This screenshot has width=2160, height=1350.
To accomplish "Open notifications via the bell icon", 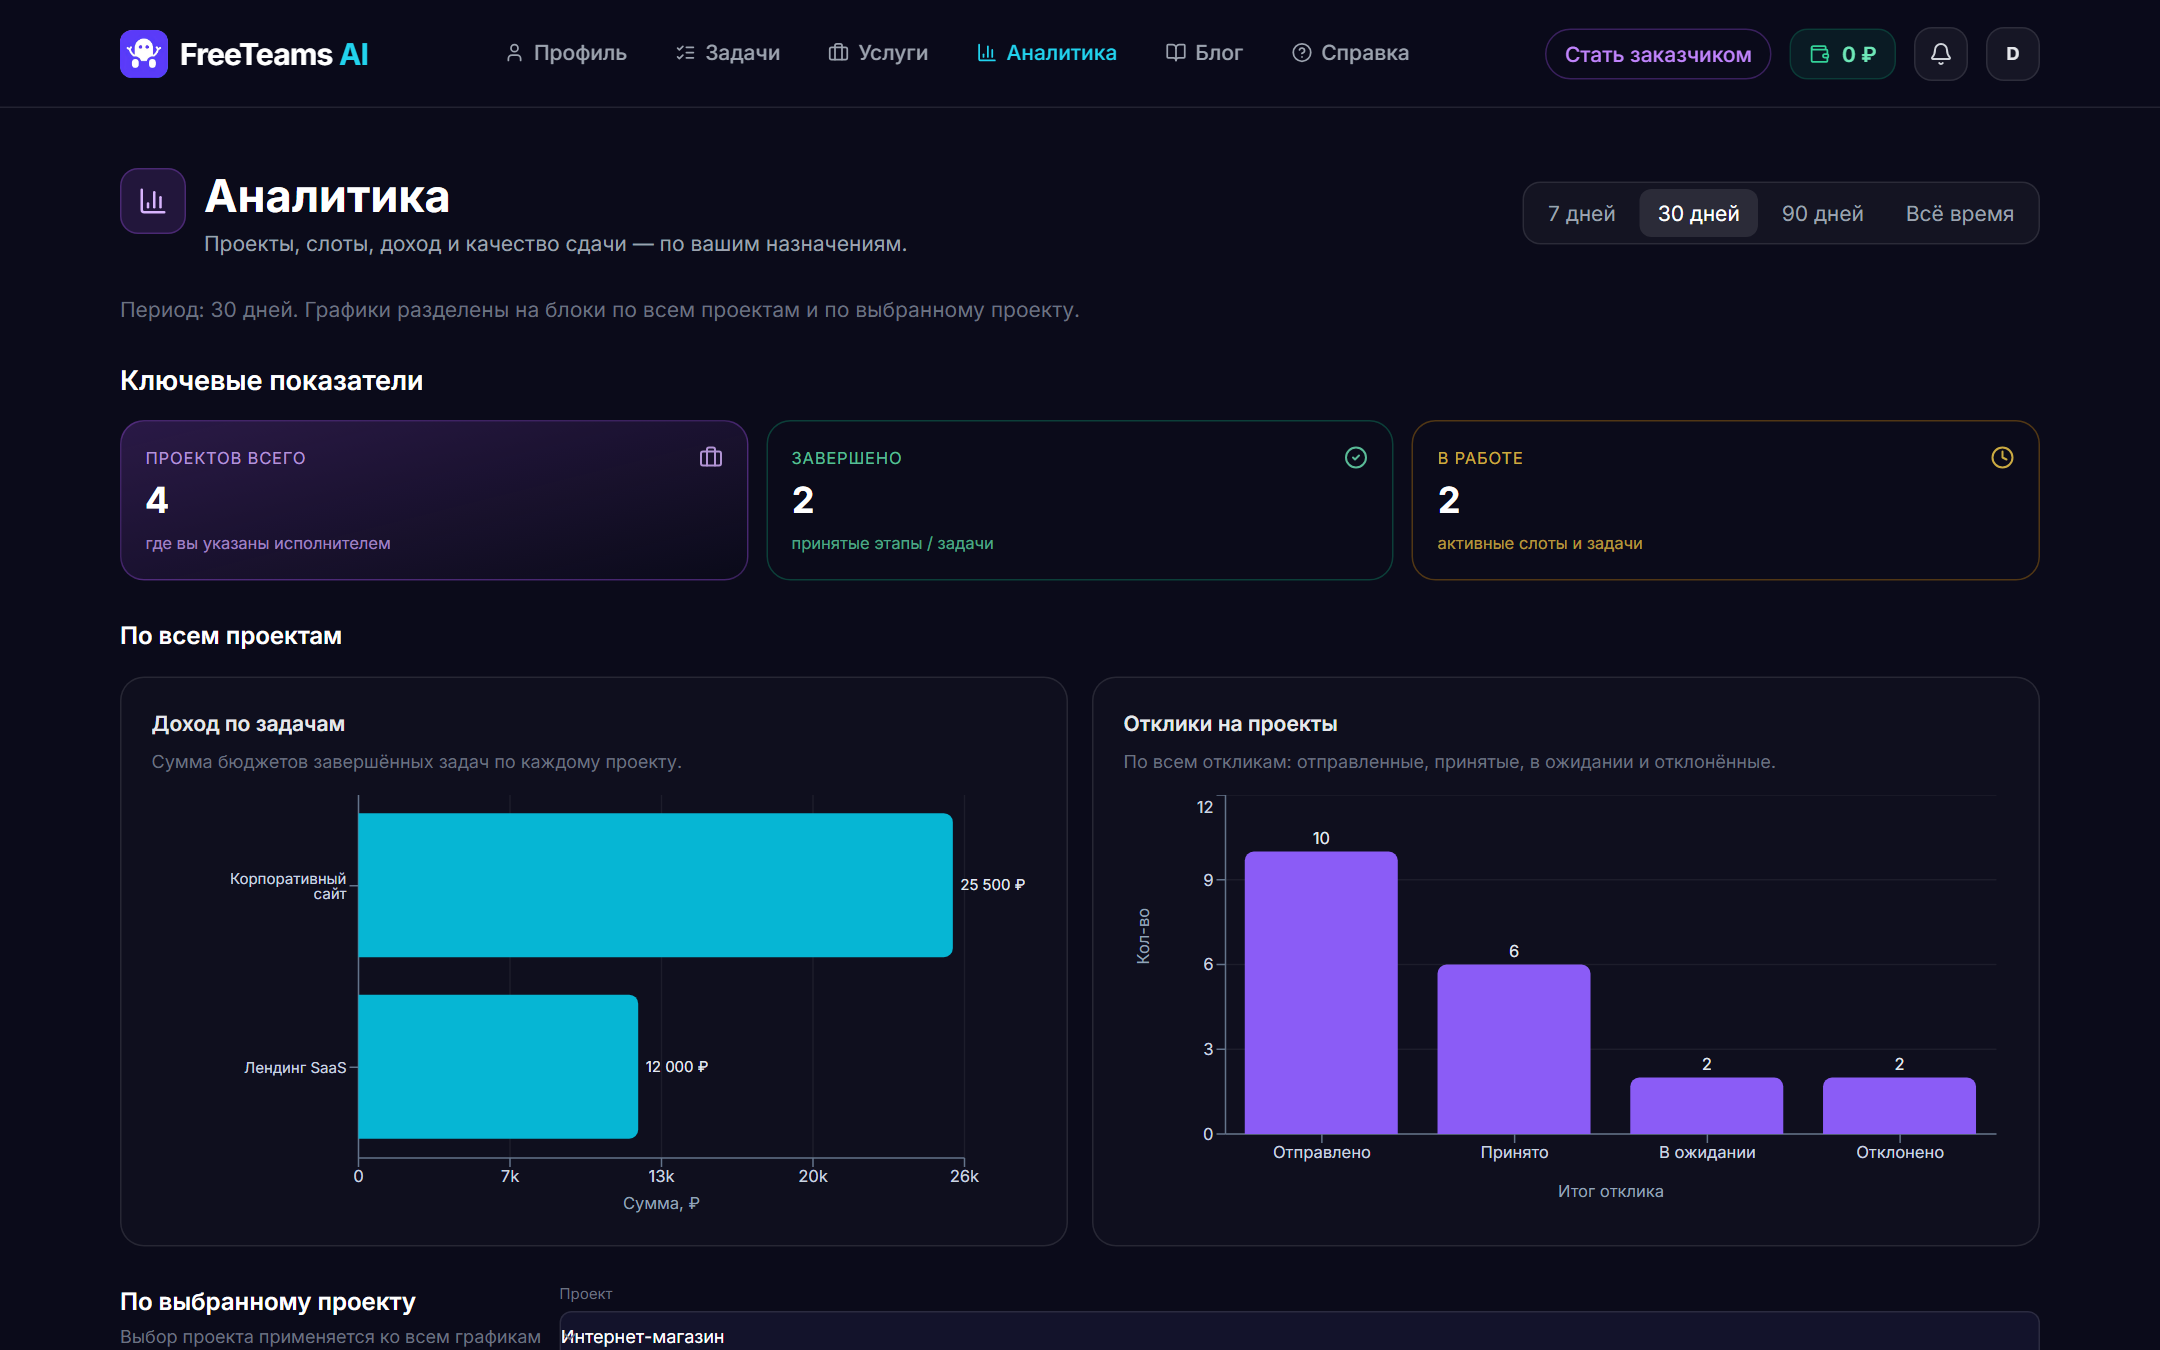I will click(1940, 54).
